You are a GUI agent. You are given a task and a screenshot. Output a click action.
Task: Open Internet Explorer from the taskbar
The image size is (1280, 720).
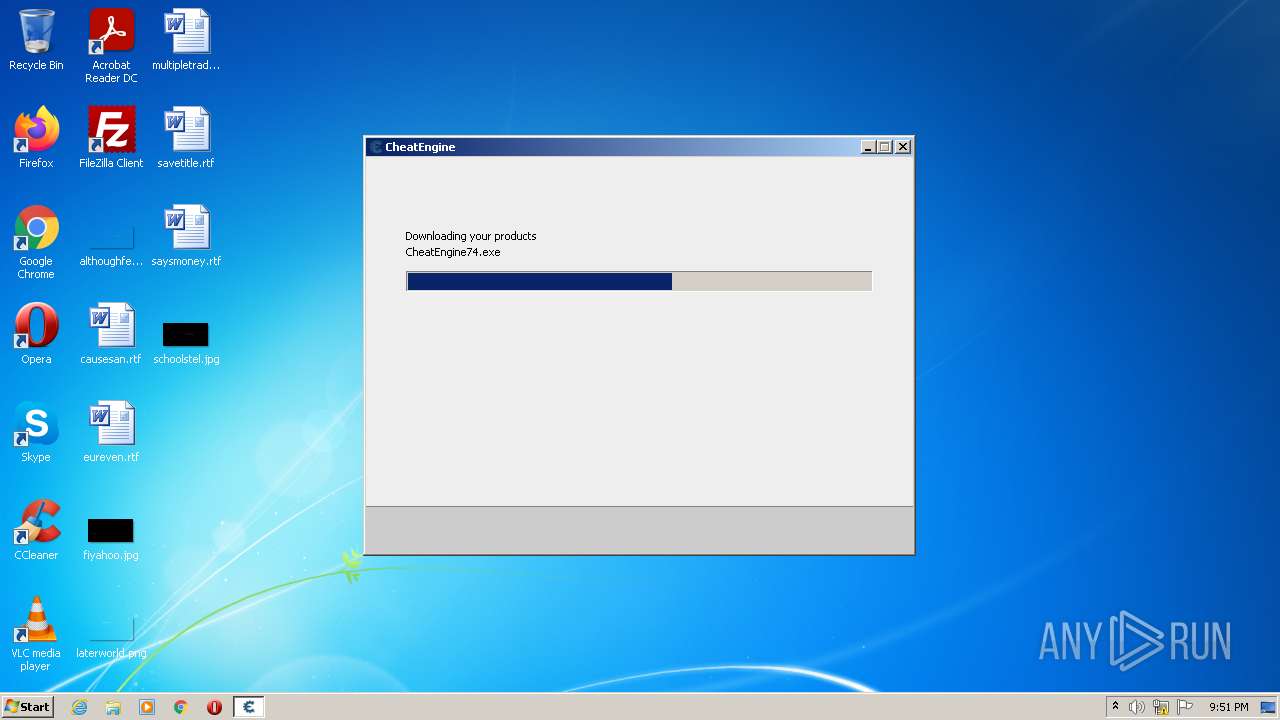(79, 707)
